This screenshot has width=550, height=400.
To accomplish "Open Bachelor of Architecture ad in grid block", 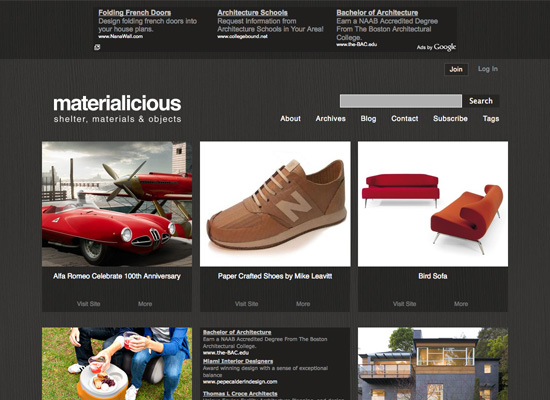I will (x=237, y=332).
